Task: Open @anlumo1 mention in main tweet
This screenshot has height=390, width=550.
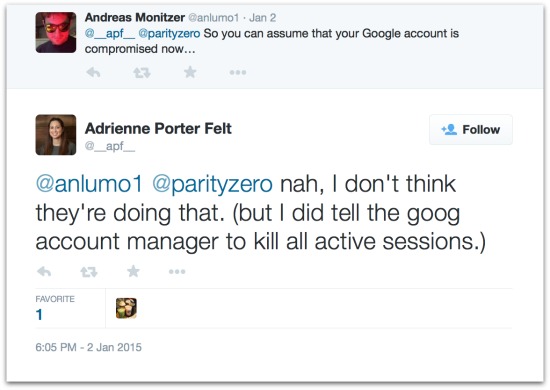Action: [89, 184]
